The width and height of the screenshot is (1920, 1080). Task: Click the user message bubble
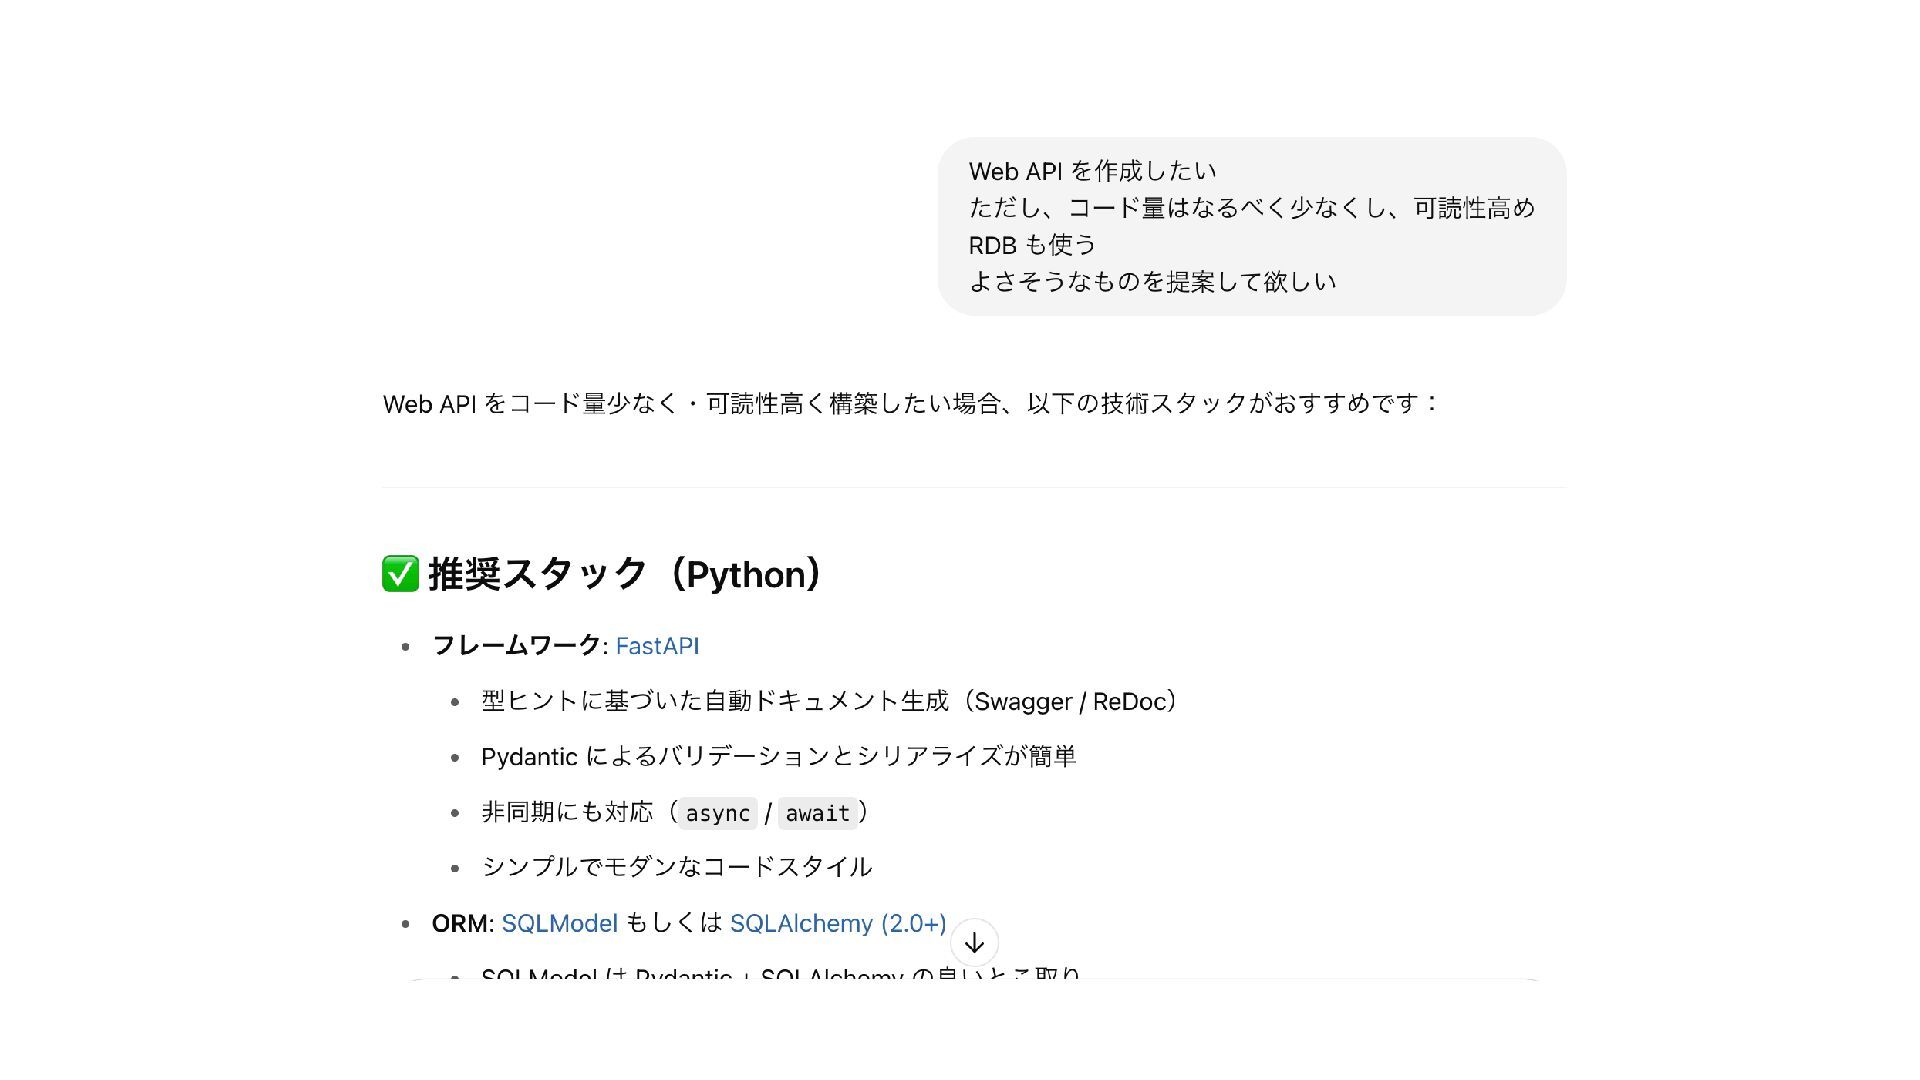[x=1251, y=226]
